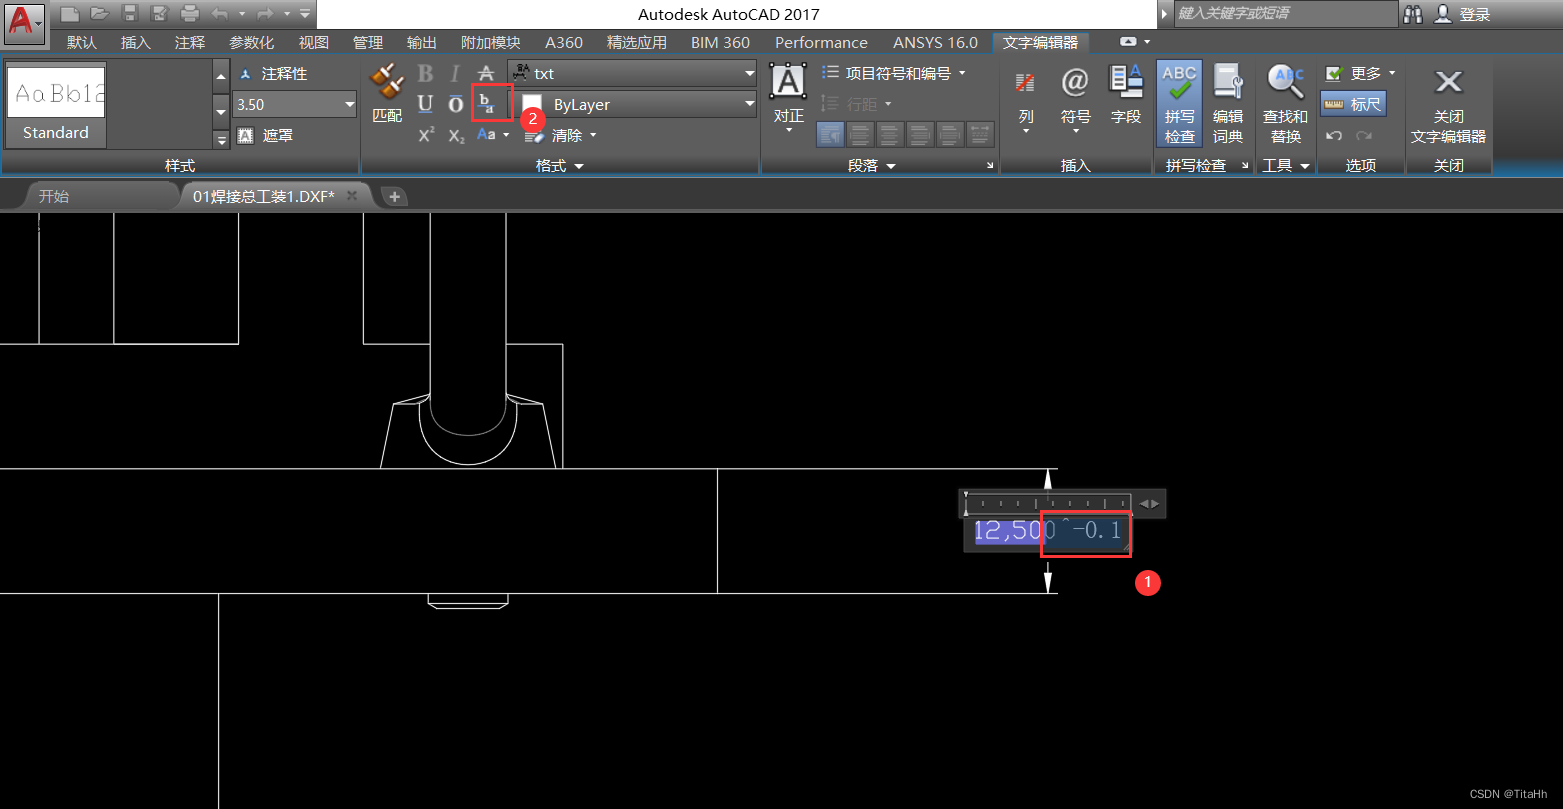The height and width of the screenshot is (809, 1563).
Task: Click the Open file quick-access icon
Action: coord(99,14)
